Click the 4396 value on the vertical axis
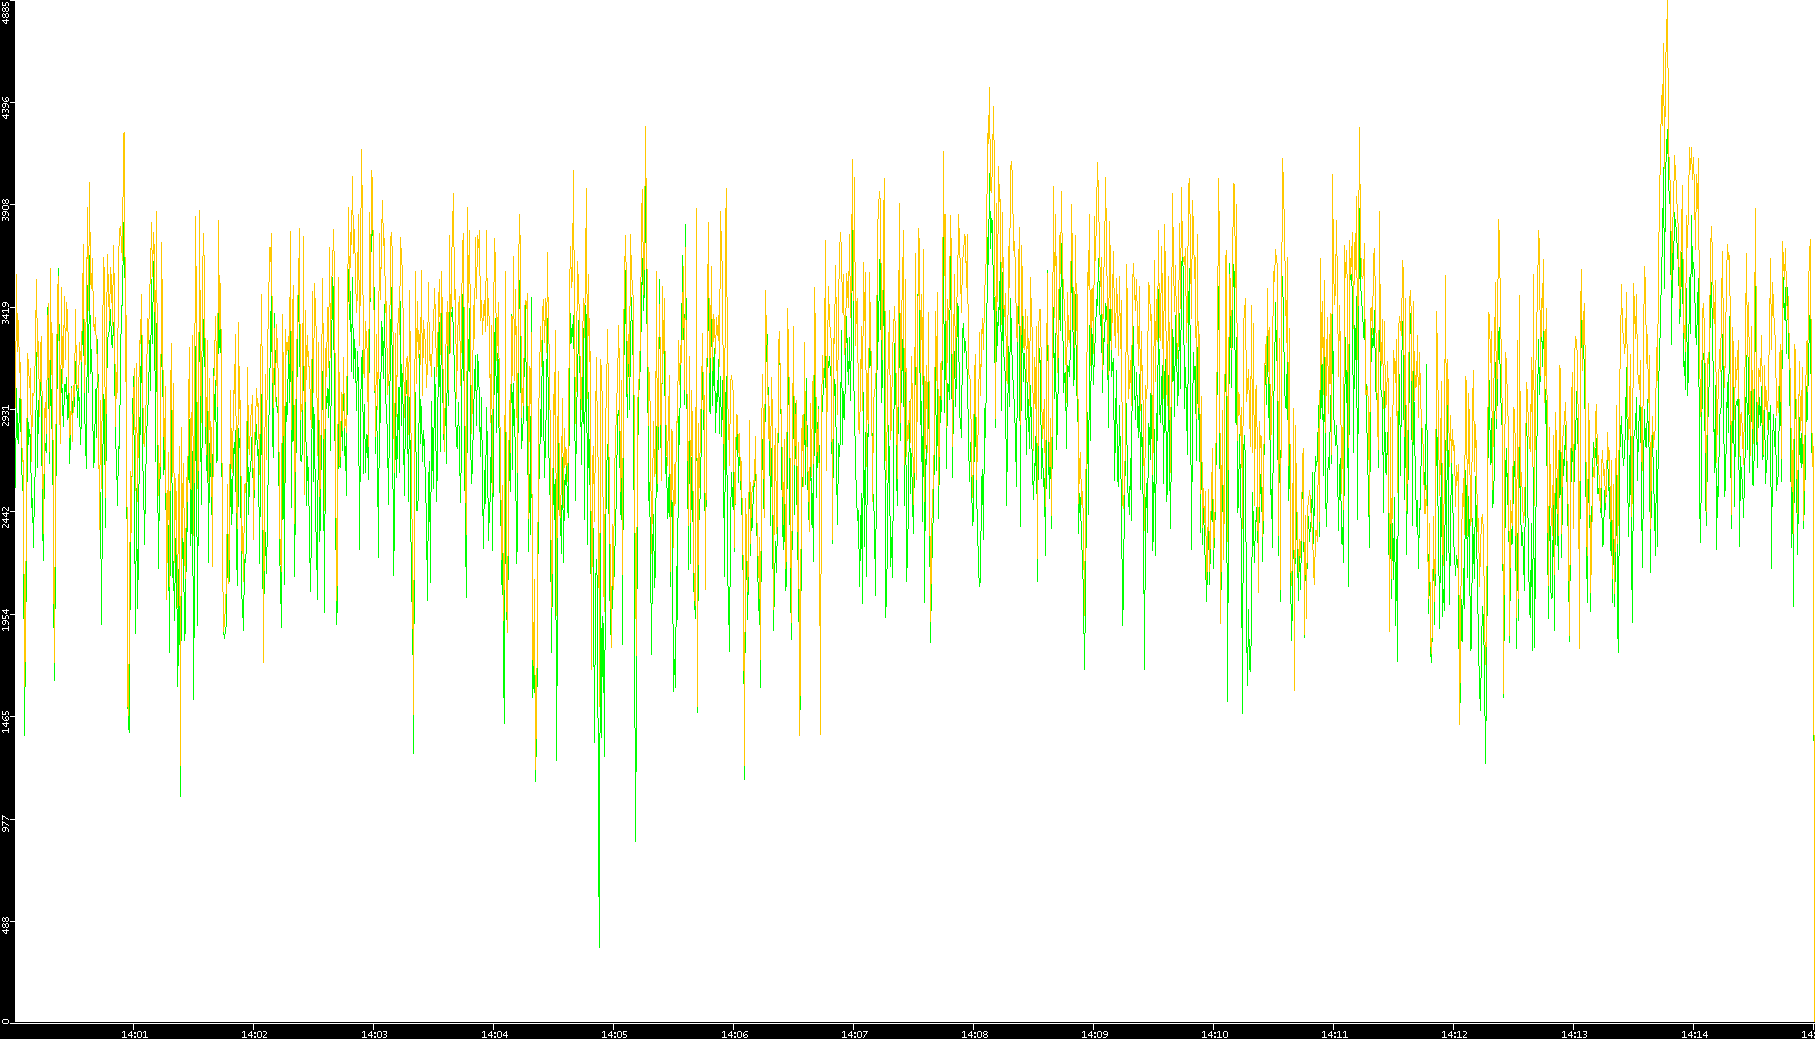 pos(6,108)
